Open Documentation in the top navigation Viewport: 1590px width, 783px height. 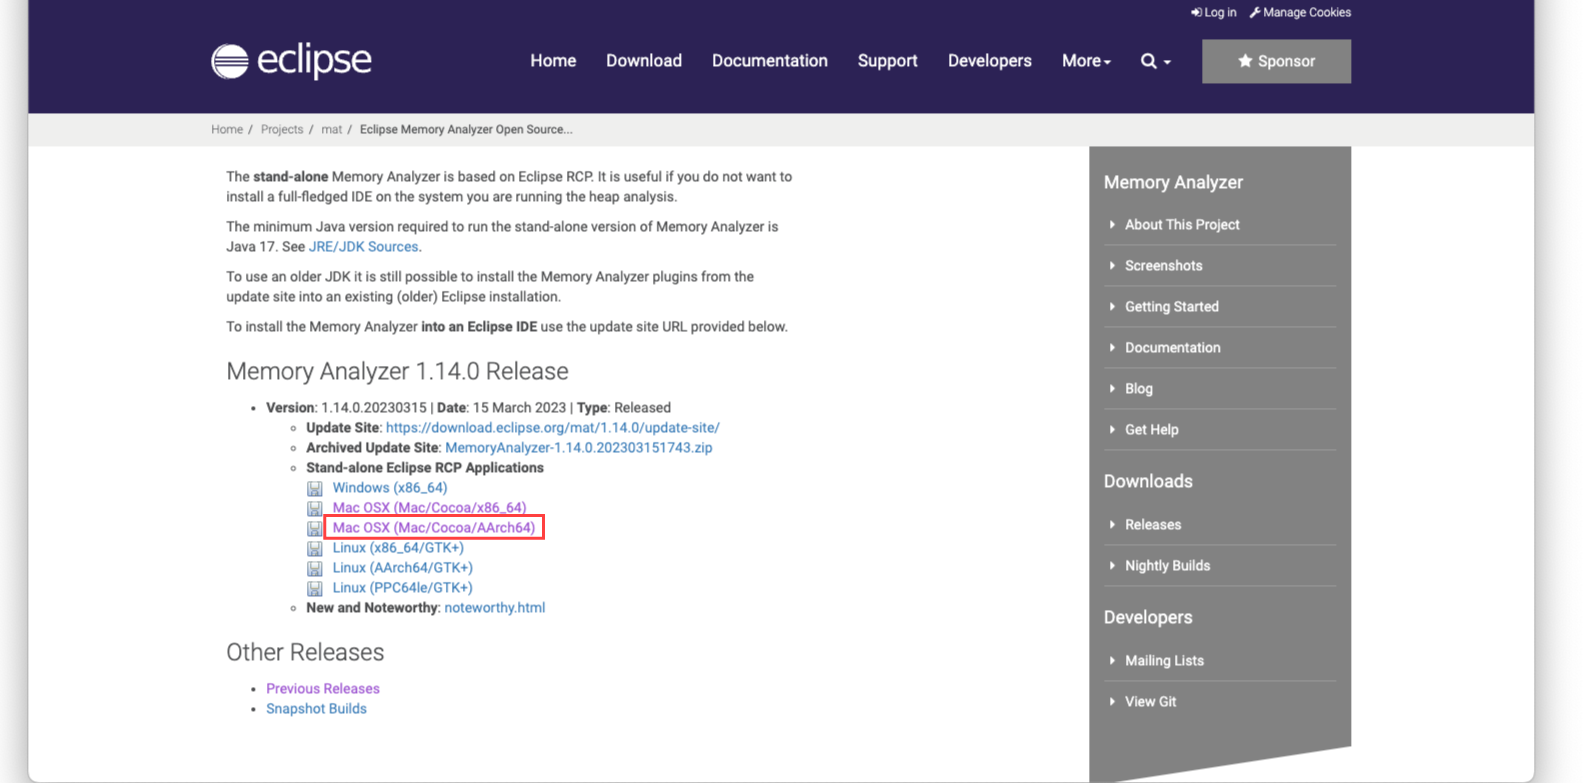[x=770, y=61]
